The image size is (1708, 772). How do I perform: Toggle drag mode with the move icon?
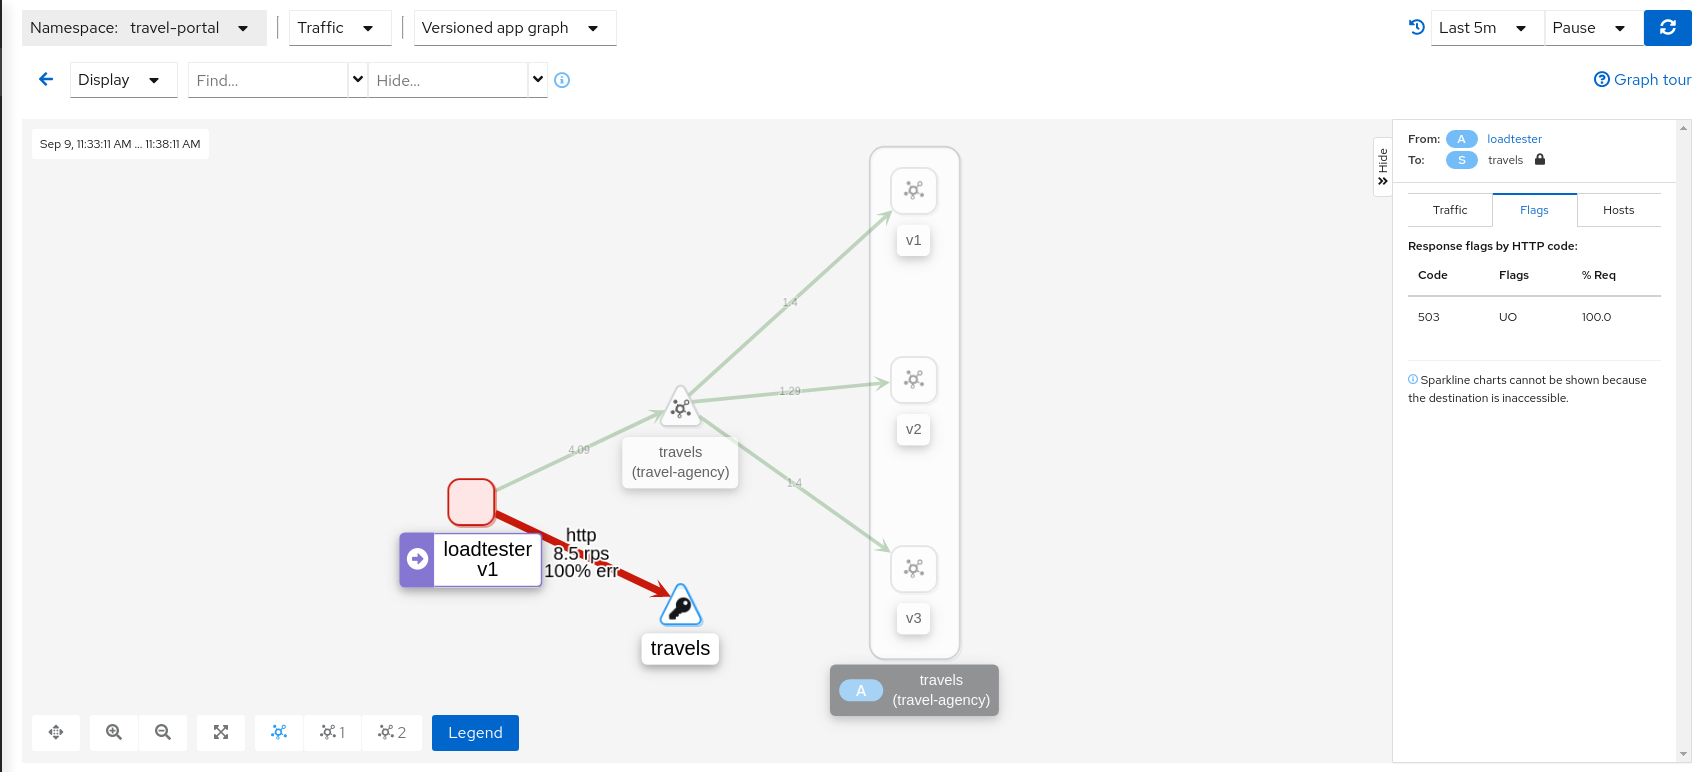[56, 732]
